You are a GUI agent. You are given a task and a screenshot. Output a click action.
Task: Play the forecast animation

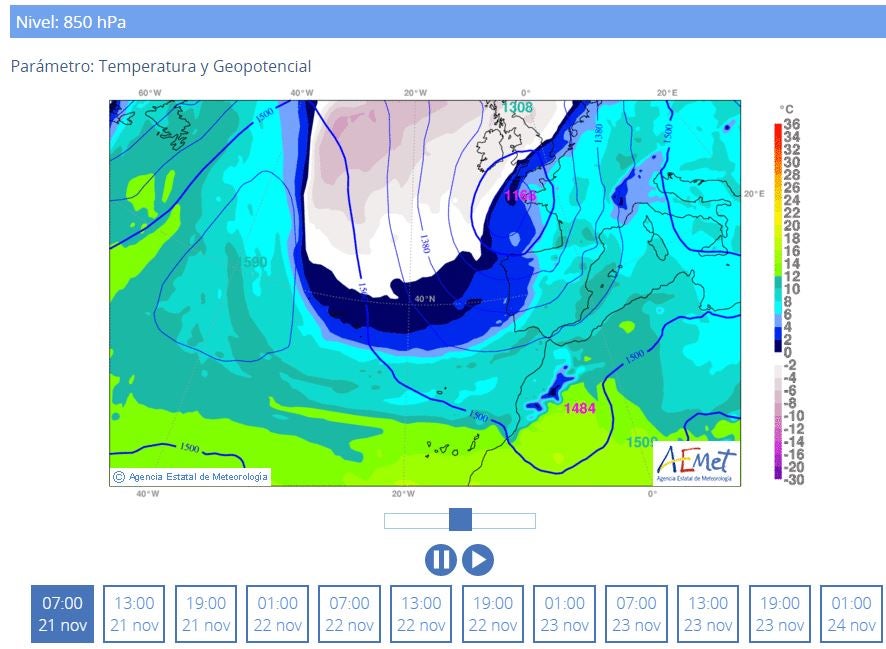point(477,559)
